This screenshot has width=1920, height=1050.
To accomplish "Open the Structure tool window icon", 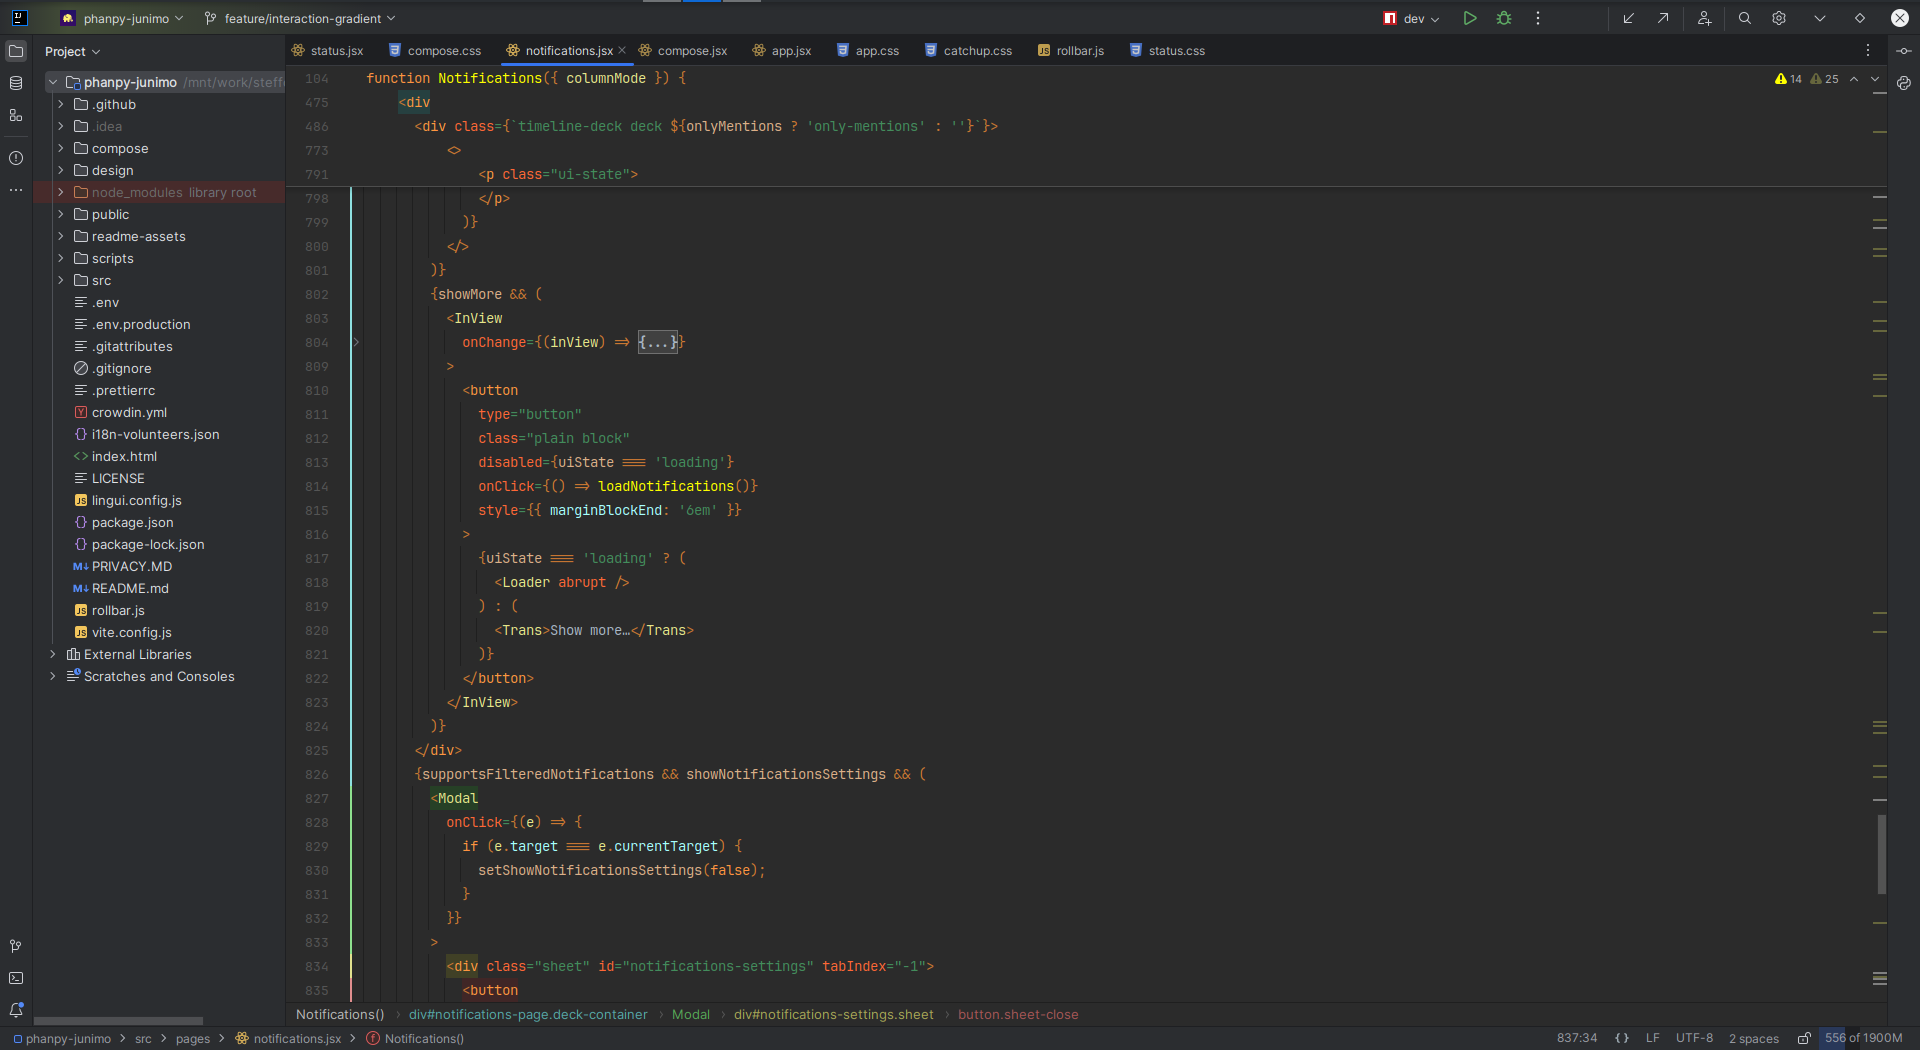I will click(16, 115).
